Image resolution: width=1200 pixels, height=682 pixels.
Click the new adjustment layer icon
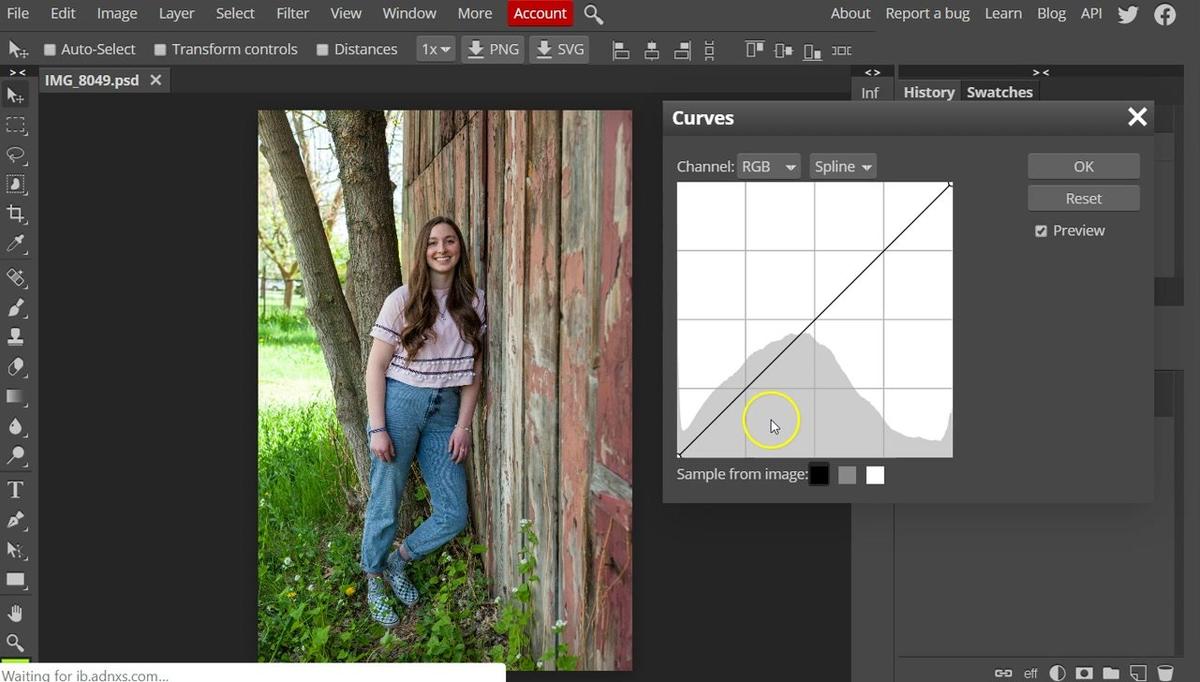1058,673
